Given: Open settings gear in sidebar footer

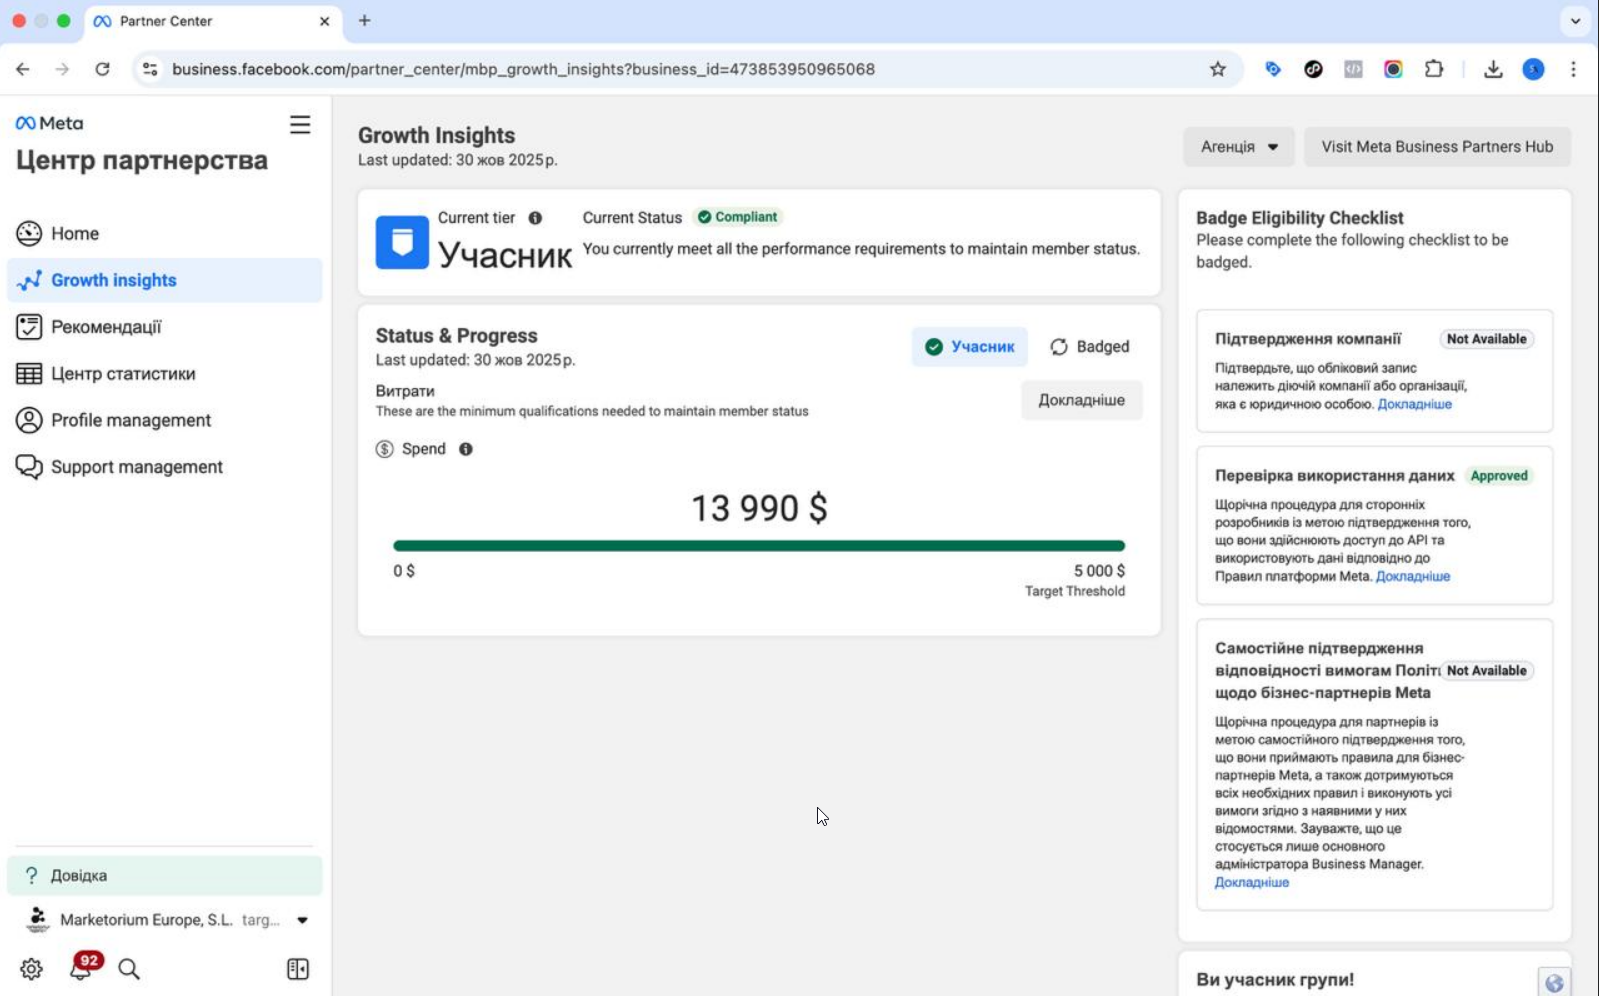Looking at the screenshot, I should pos(32,969).
